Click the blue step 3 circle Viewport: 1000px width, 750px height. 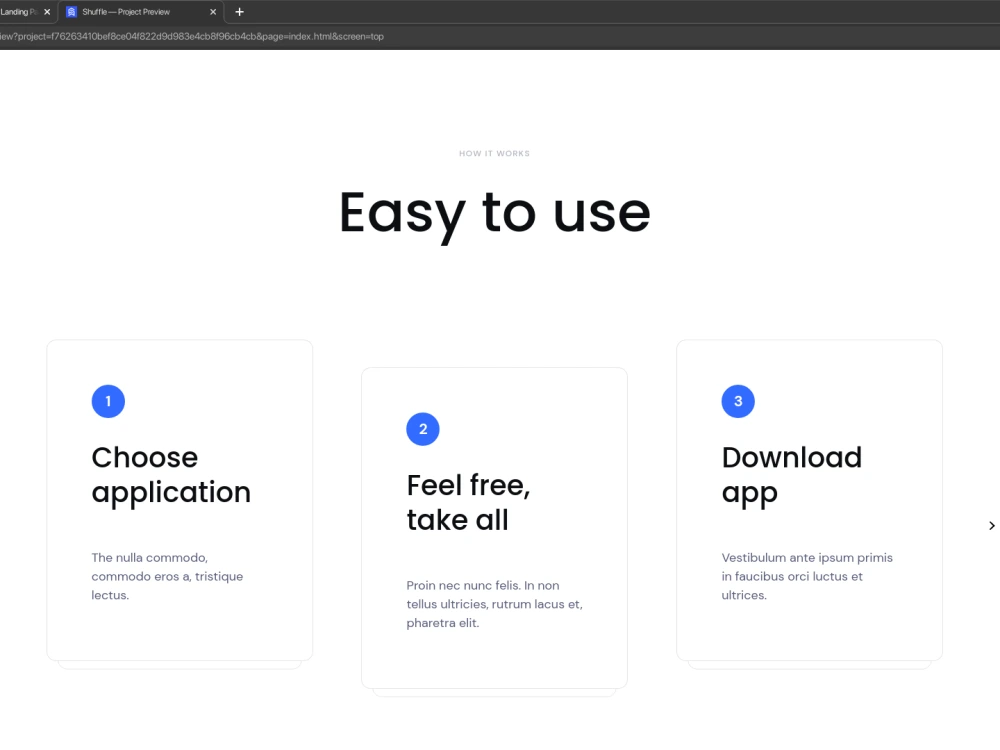pyautogui.click(x=738, y=401)
